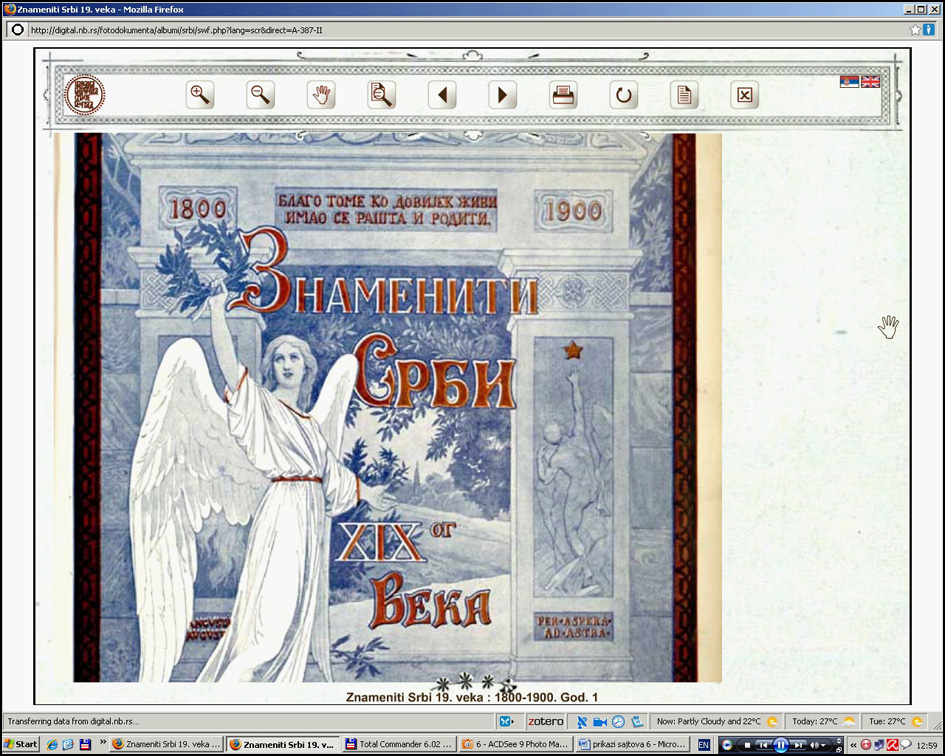The width and height of the screenshot is (945, 756).
Task: Click the rotate circular arrow icon
Action: click(624, 95)
